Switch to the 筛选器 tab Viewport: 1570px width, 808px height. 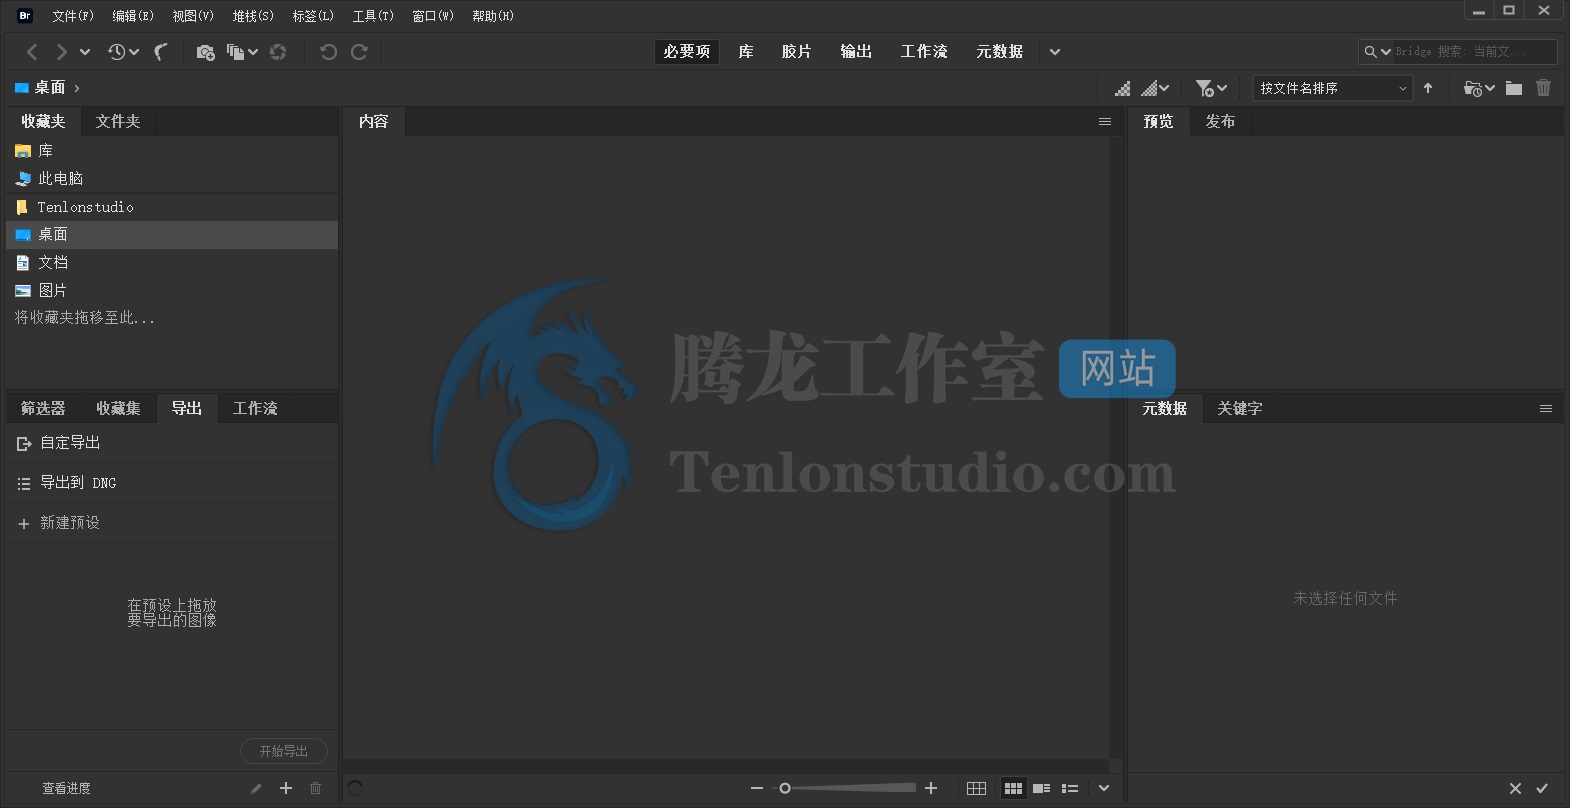pyautogui.click(x=43, y=408)
